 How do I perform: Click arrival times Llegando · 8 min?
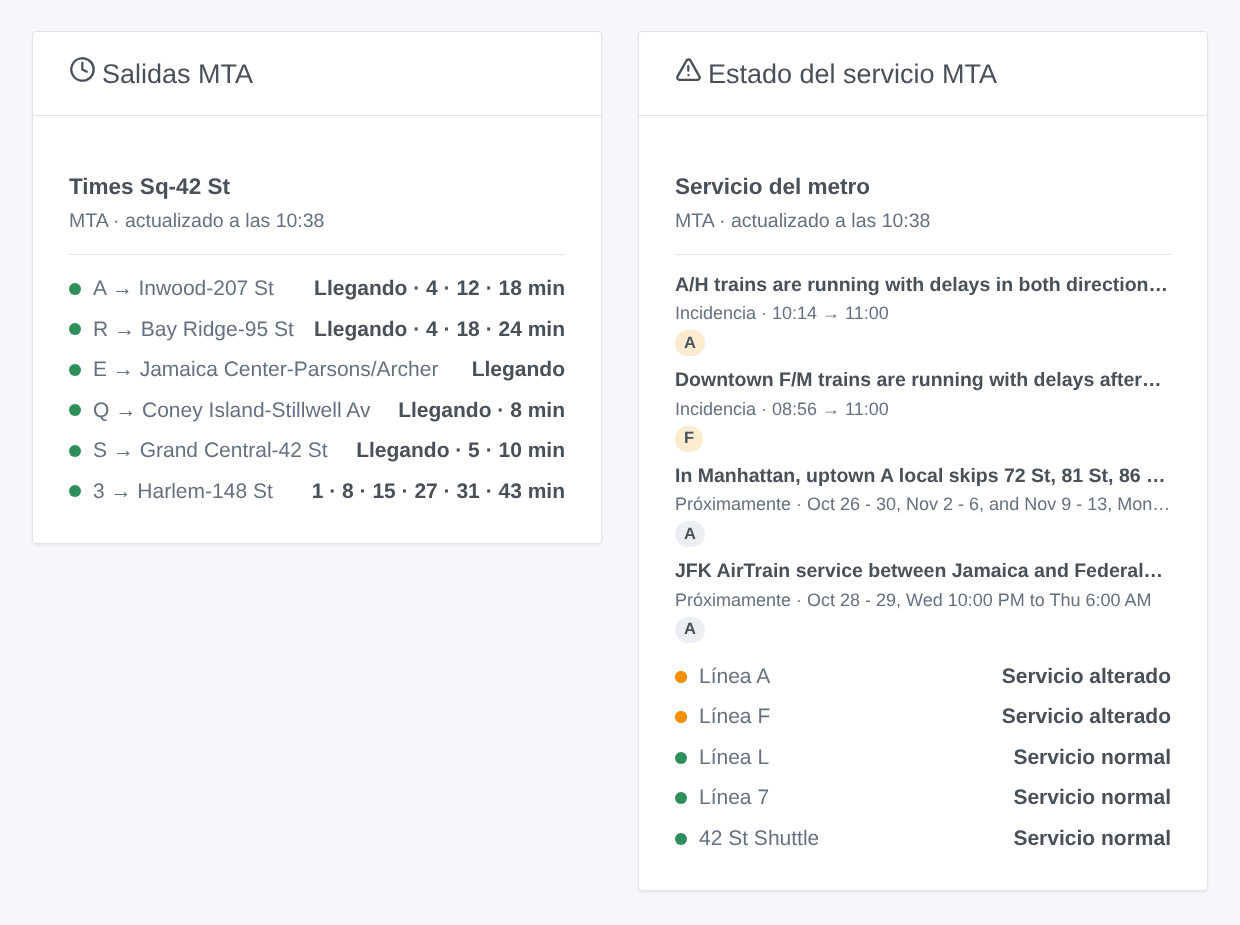tap(481, 410)
